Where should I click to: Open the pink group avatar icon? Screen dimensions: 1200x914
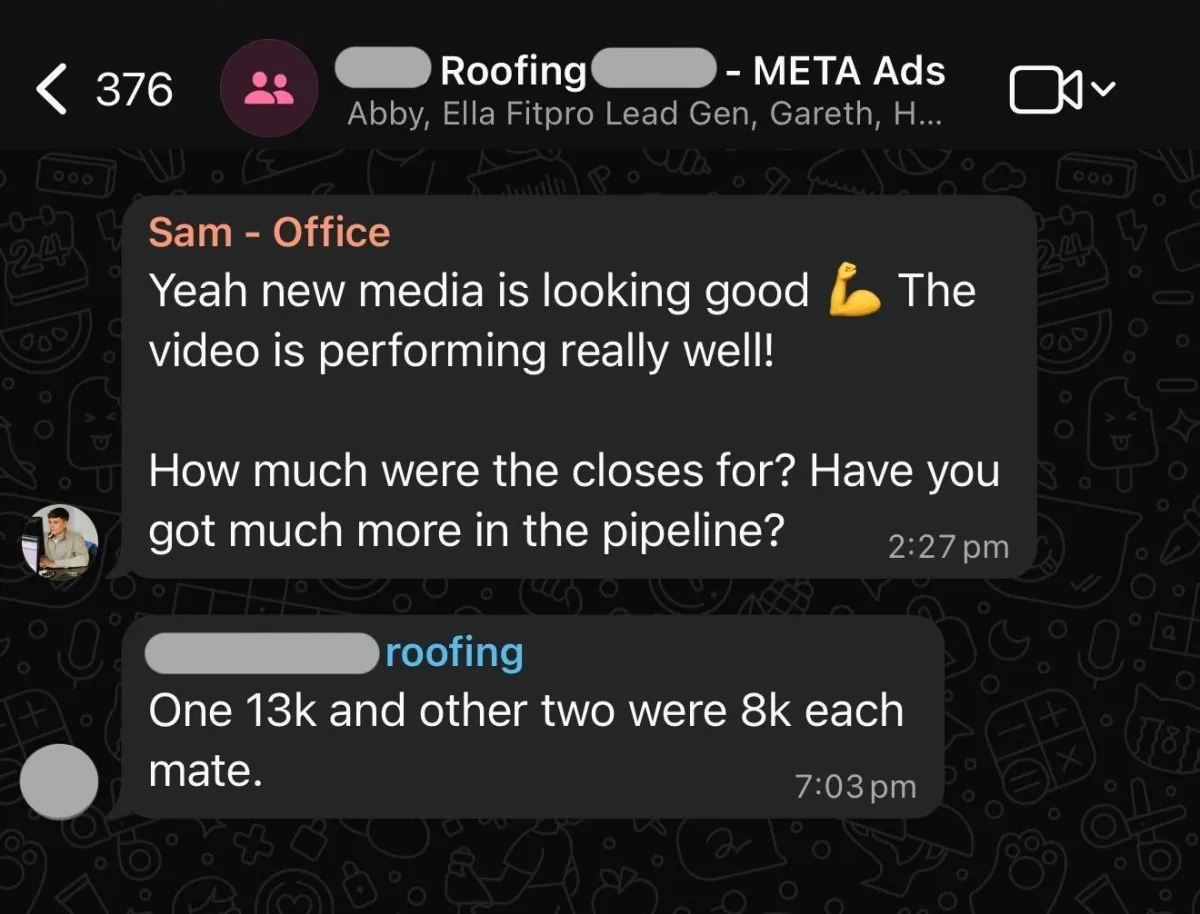point(269,88)
